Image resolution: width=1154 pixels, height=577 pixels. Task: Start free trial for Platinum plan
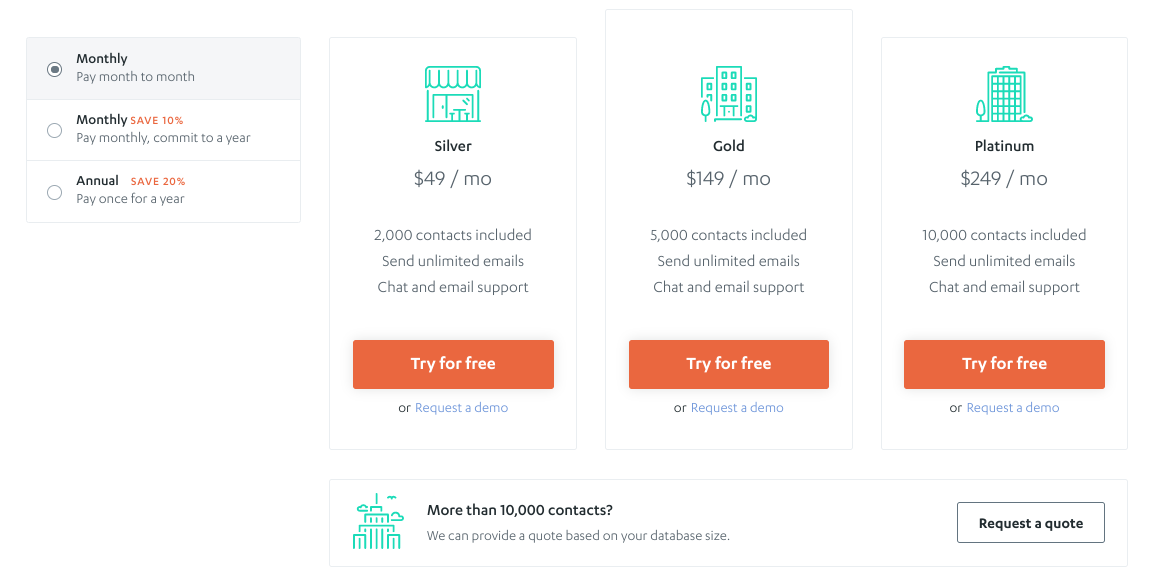[1004, 364]
